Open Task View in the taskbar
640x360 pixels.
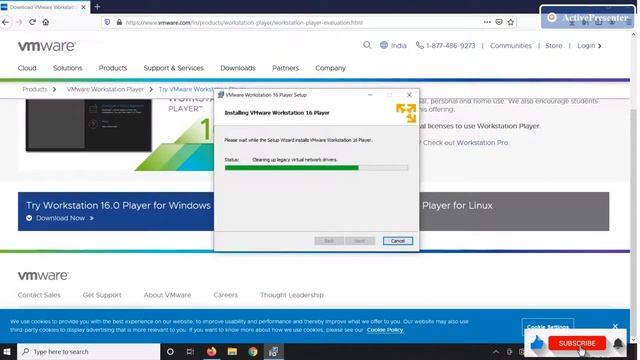pos(190,351)
